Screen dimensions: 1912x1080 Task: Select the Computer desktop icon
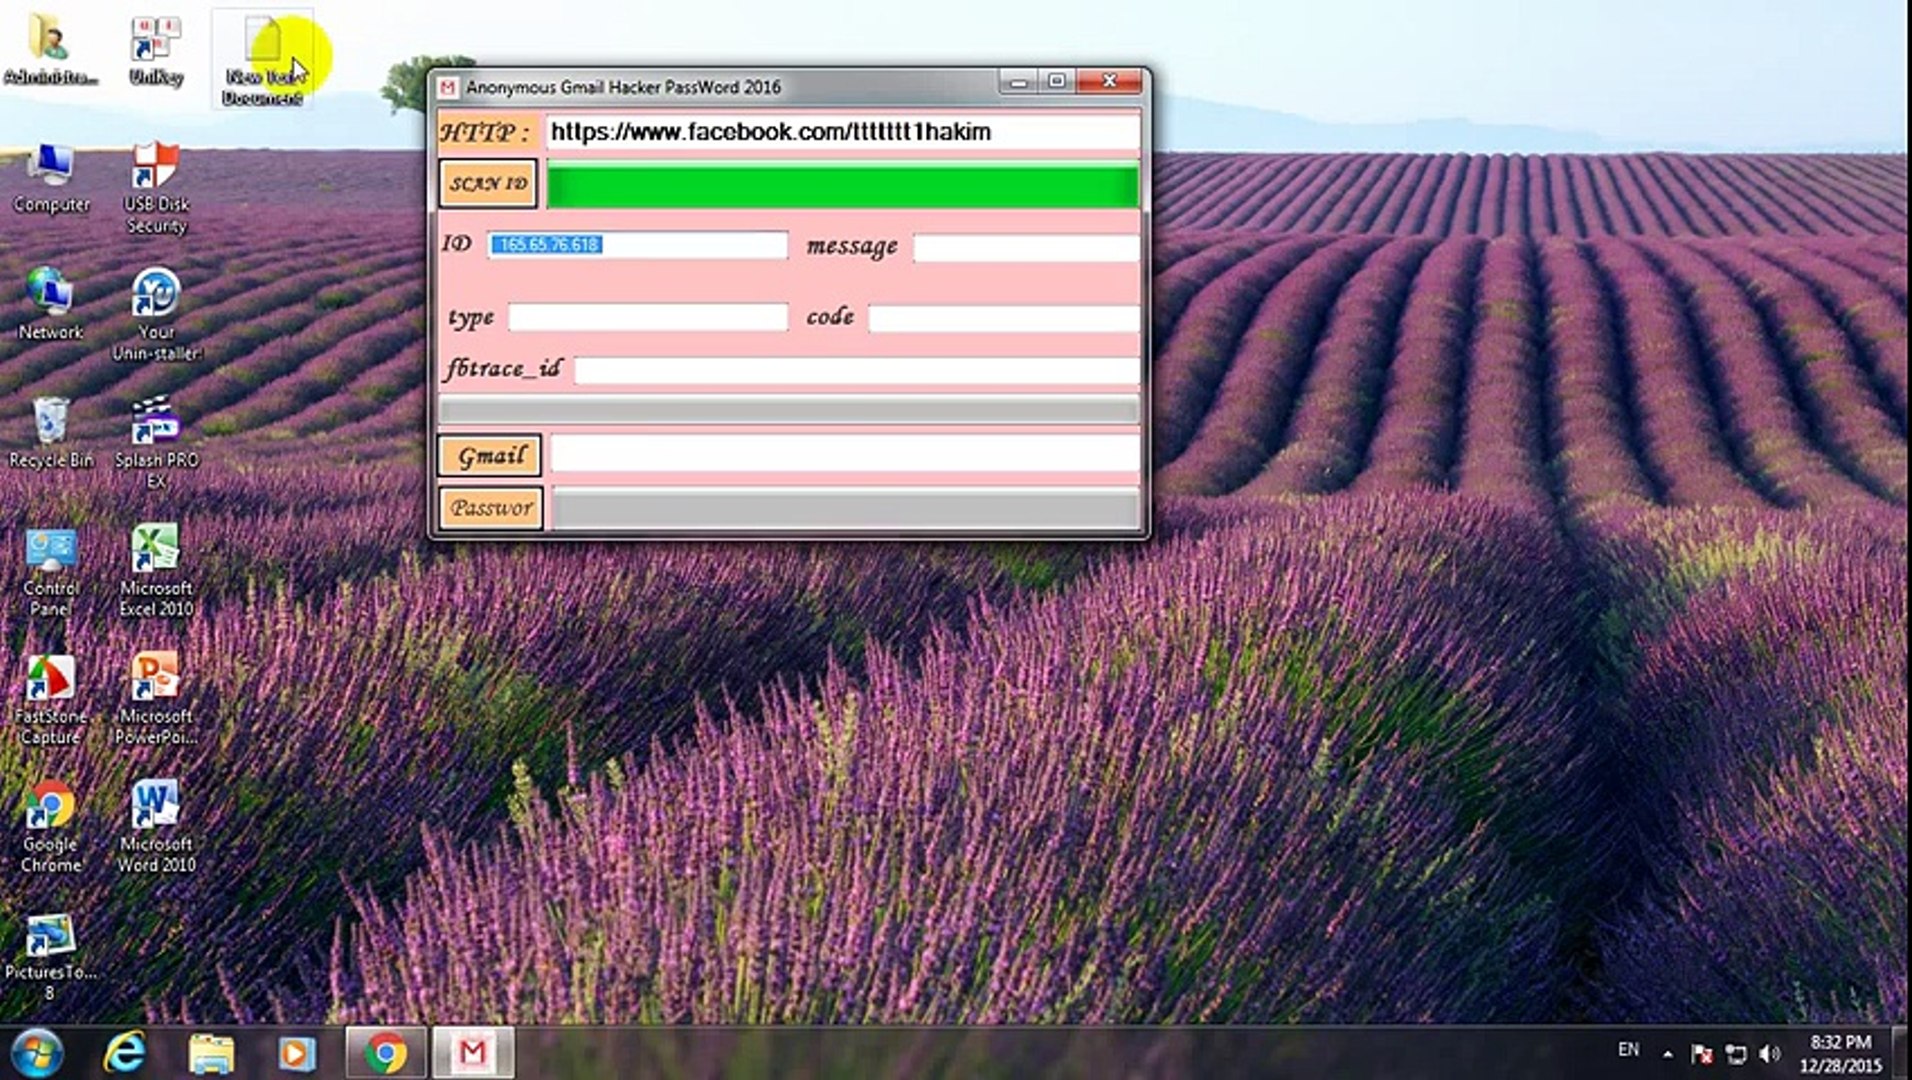point(51,180)
